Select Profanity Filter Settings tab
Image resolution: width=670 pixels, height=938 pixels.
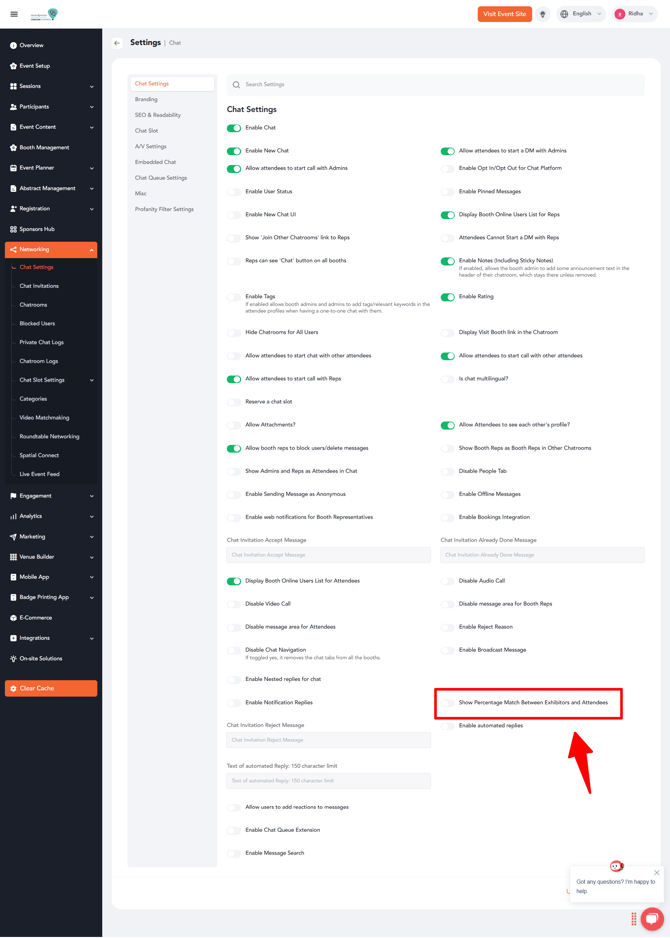point(164,209)
